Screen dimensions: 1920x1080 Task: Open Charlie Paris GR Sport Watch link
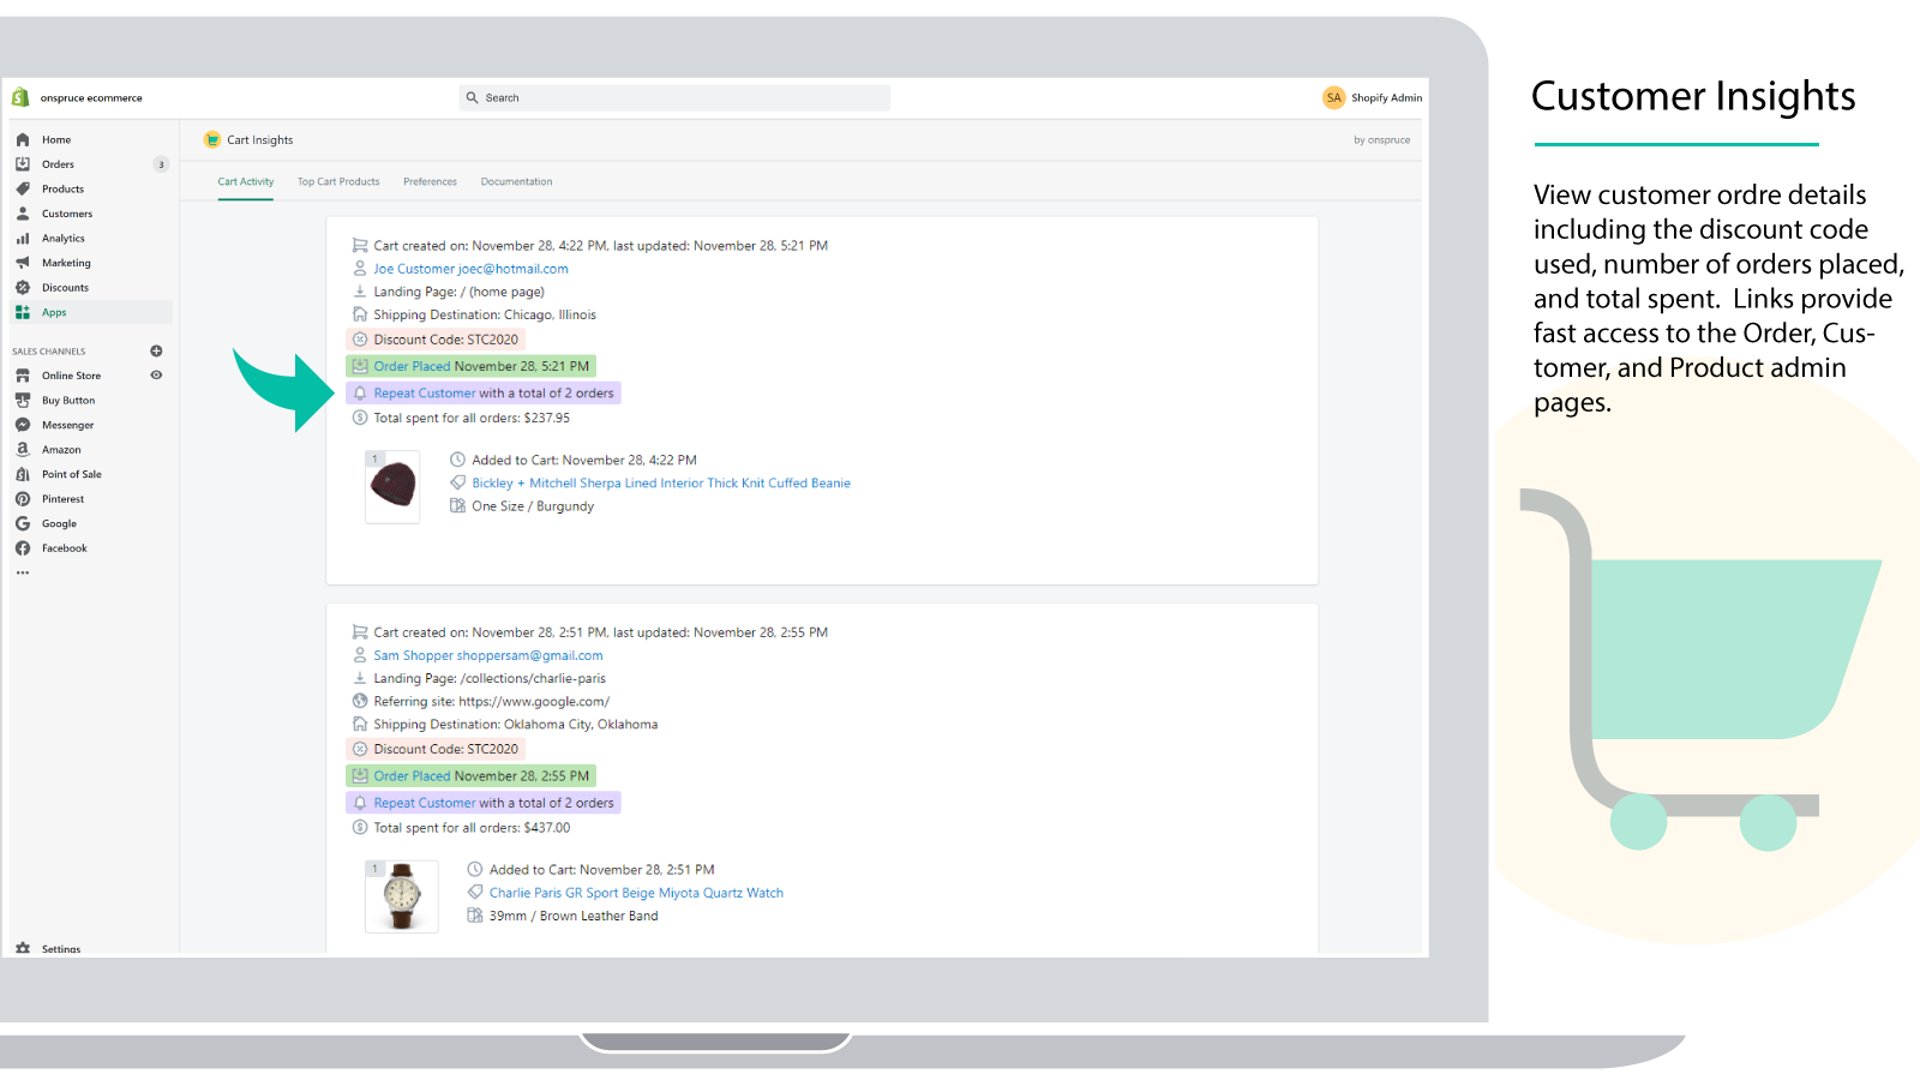point(636,893)
